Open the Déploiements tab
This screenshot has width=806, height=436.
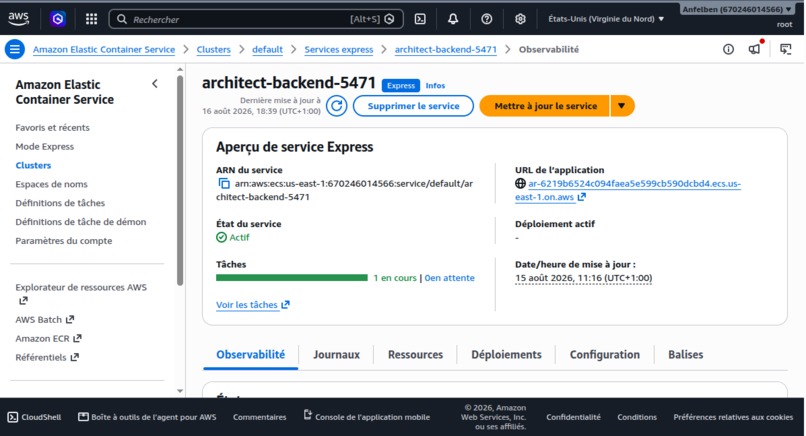506,354
